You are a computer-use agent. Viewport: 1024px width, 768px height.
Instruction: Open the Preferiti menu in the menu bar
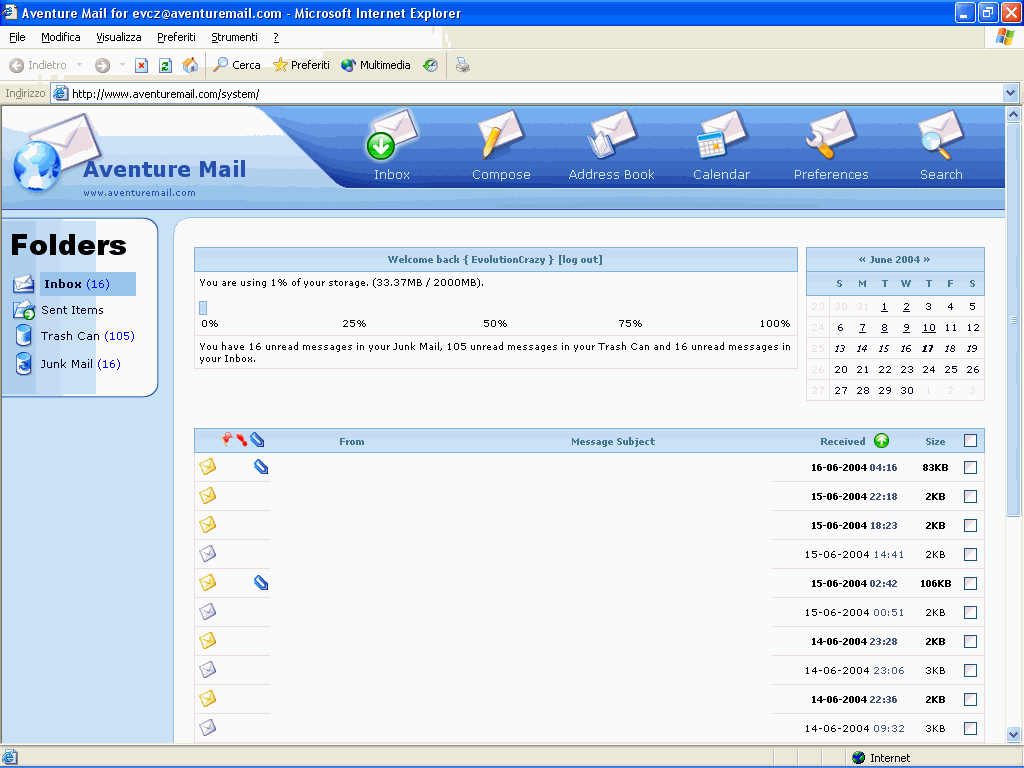[176, 37]
